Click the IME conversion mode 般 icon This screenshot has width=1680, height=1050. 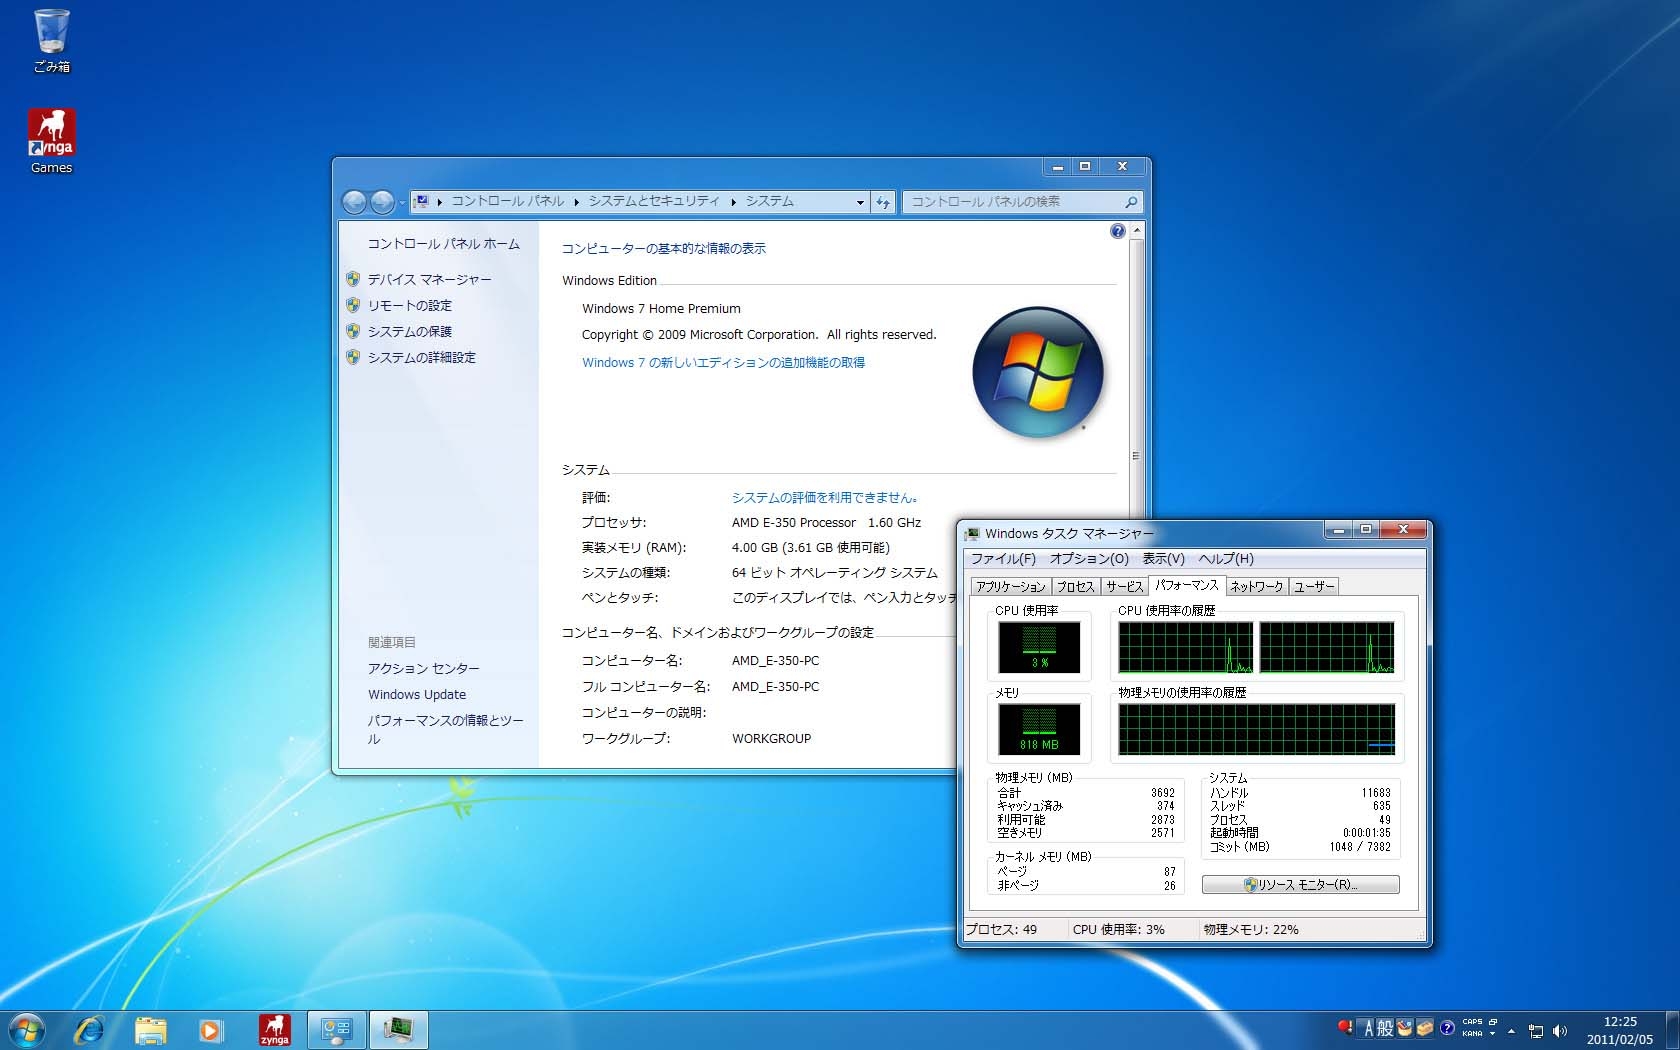coord(1385,1028)
